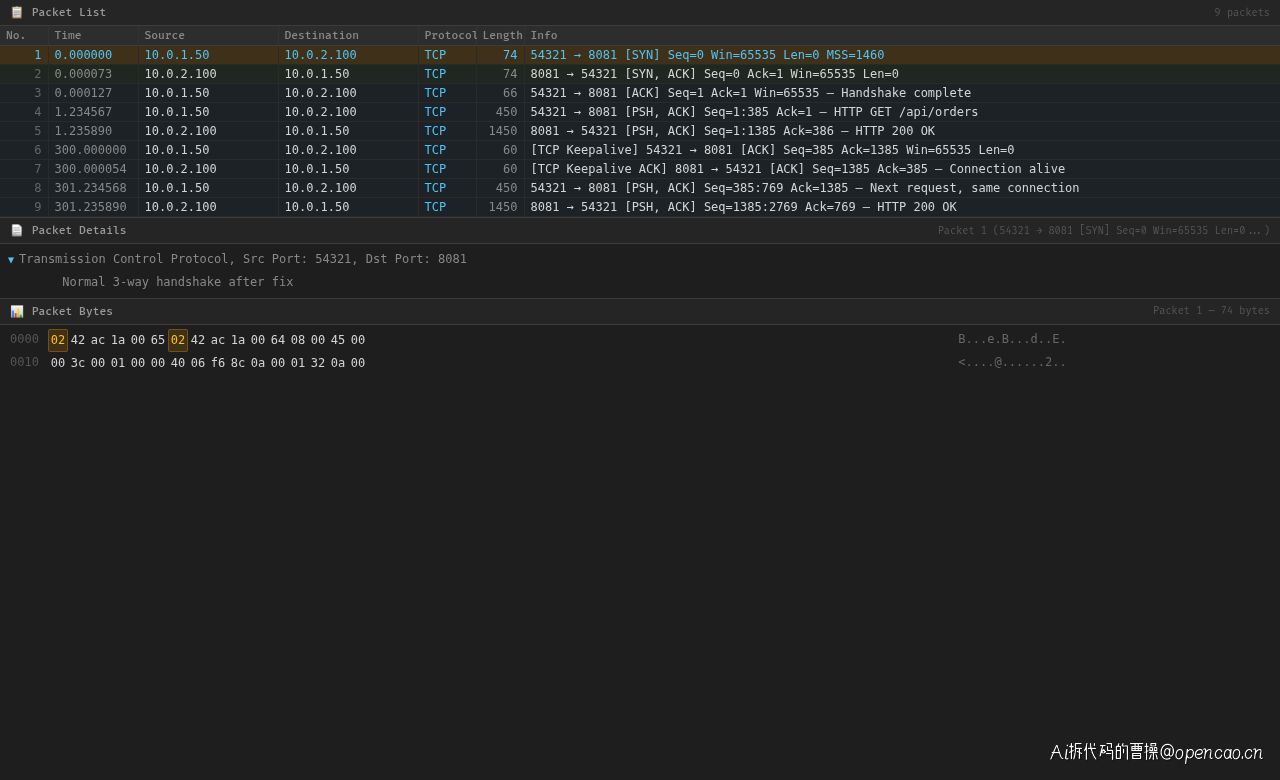Image resolution: width=1280 pixels, height=780 pixels.
Task: Click destination 10.0.2.100 in packet 4
Action: [x=320, y=112]
